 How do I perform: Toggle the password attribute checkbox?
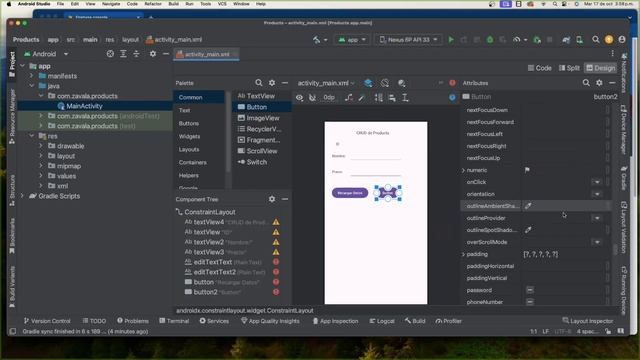click(530, 290)
